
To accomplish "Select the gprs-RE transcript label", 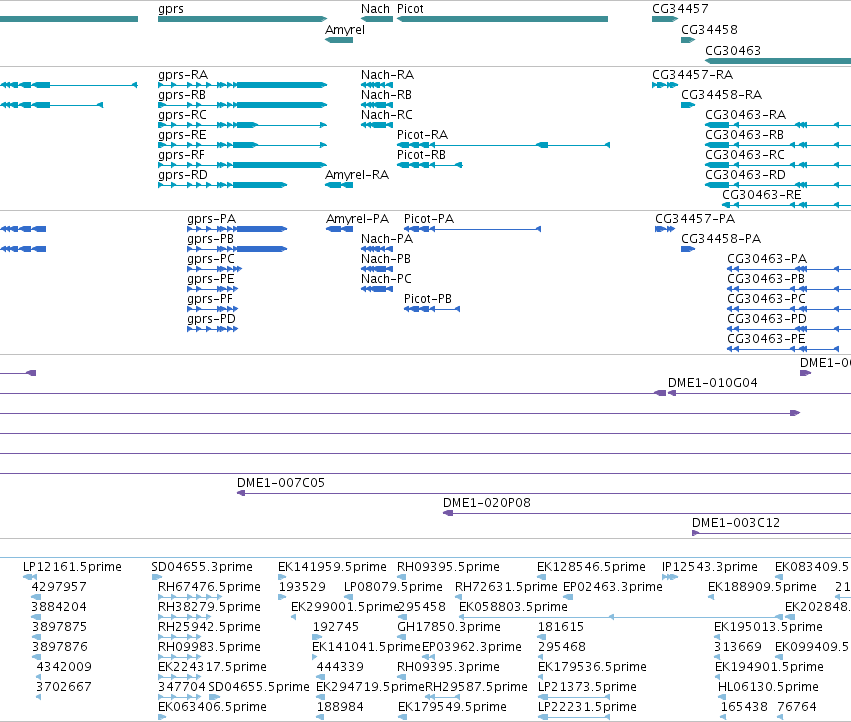I will (x=182, y=135).
